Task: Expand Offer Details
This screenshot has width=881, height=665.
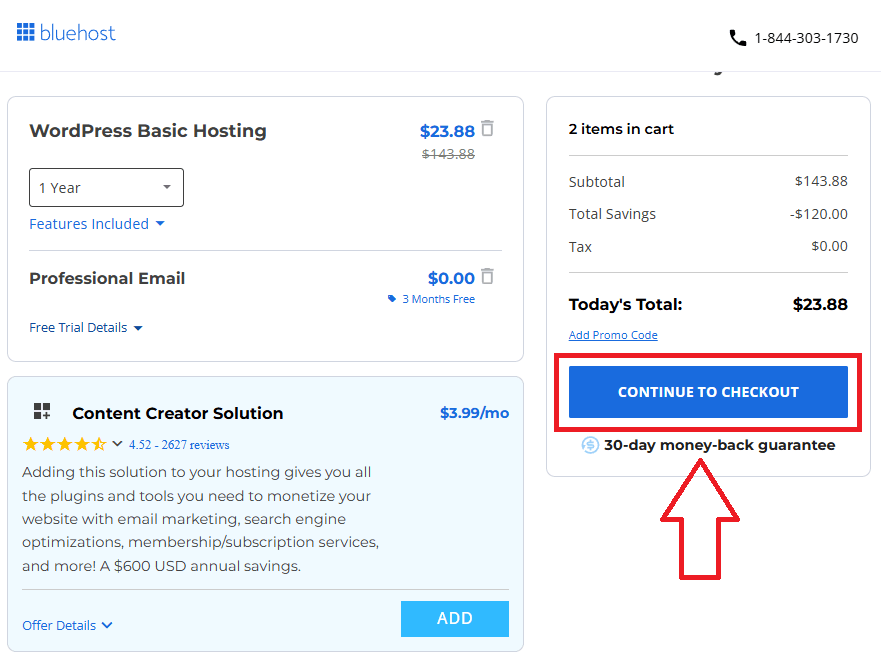Action: pos(67,624)
